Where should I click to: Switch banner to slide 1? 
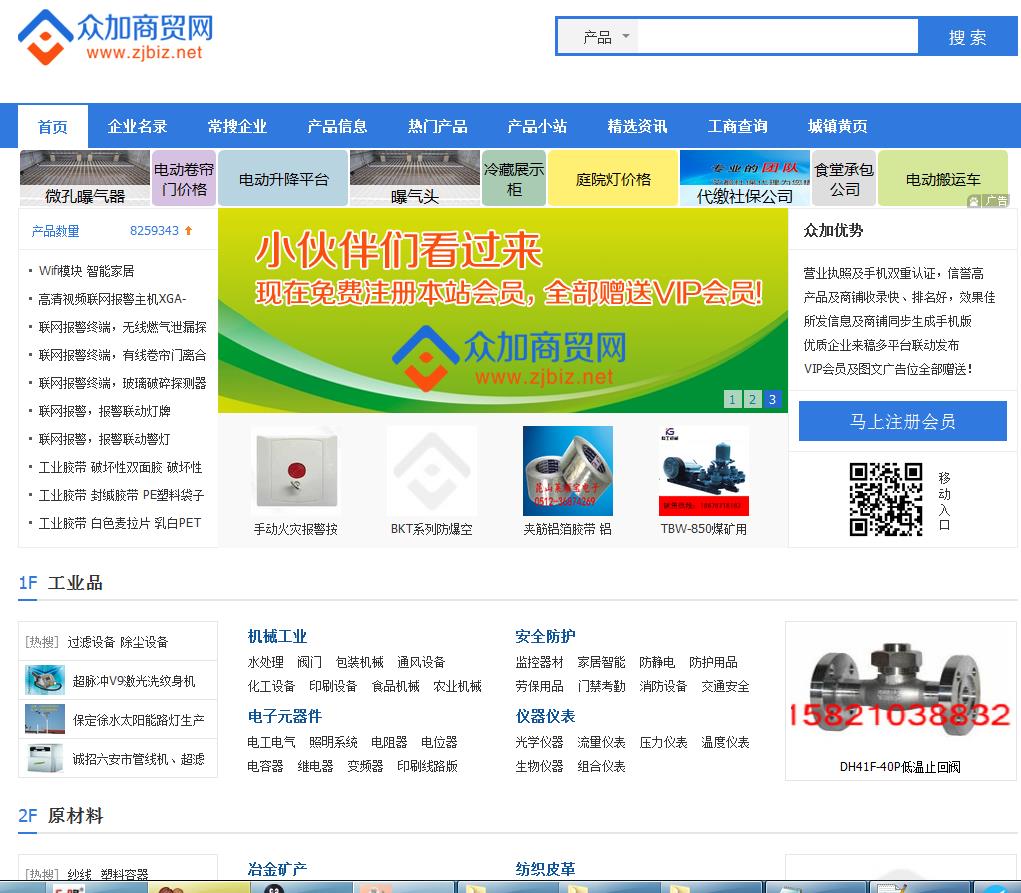click(733, 400)
